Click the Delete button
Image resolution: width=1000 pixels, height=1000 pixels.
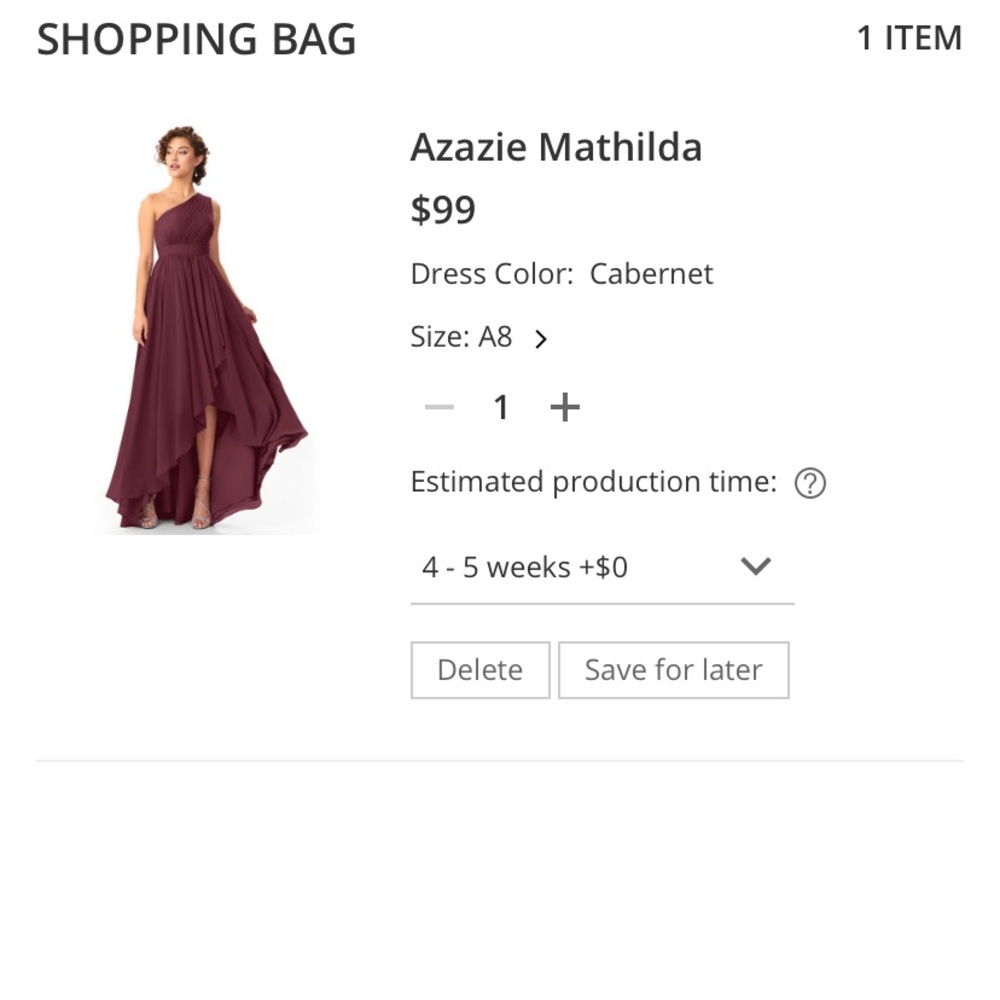(480, 669)
